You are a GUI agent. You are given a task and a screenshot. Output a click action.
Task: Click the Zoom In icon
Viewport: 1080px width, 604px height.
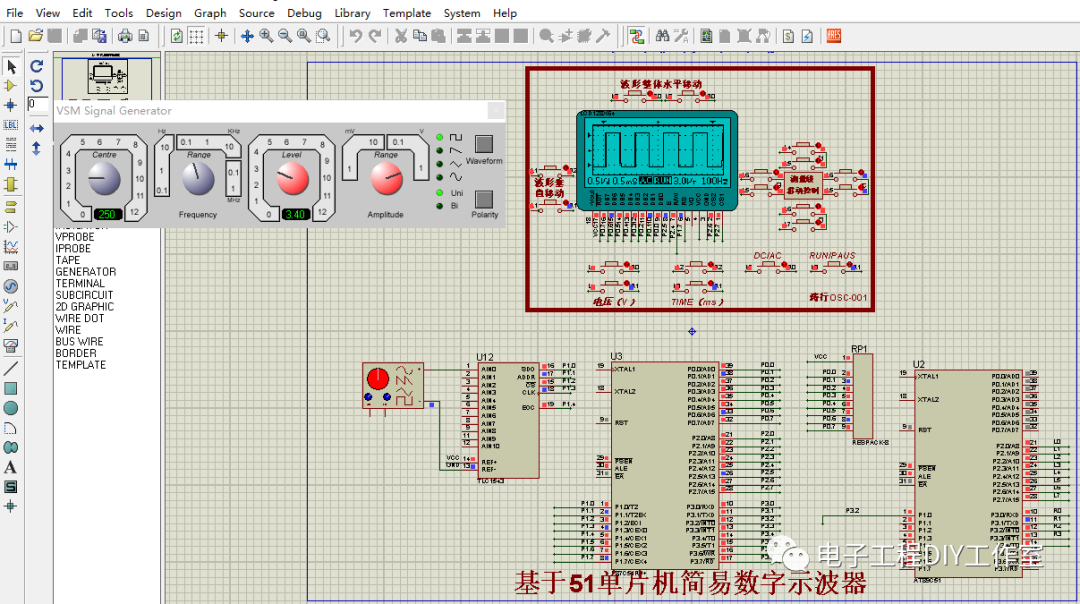click(x=266, y=36)
